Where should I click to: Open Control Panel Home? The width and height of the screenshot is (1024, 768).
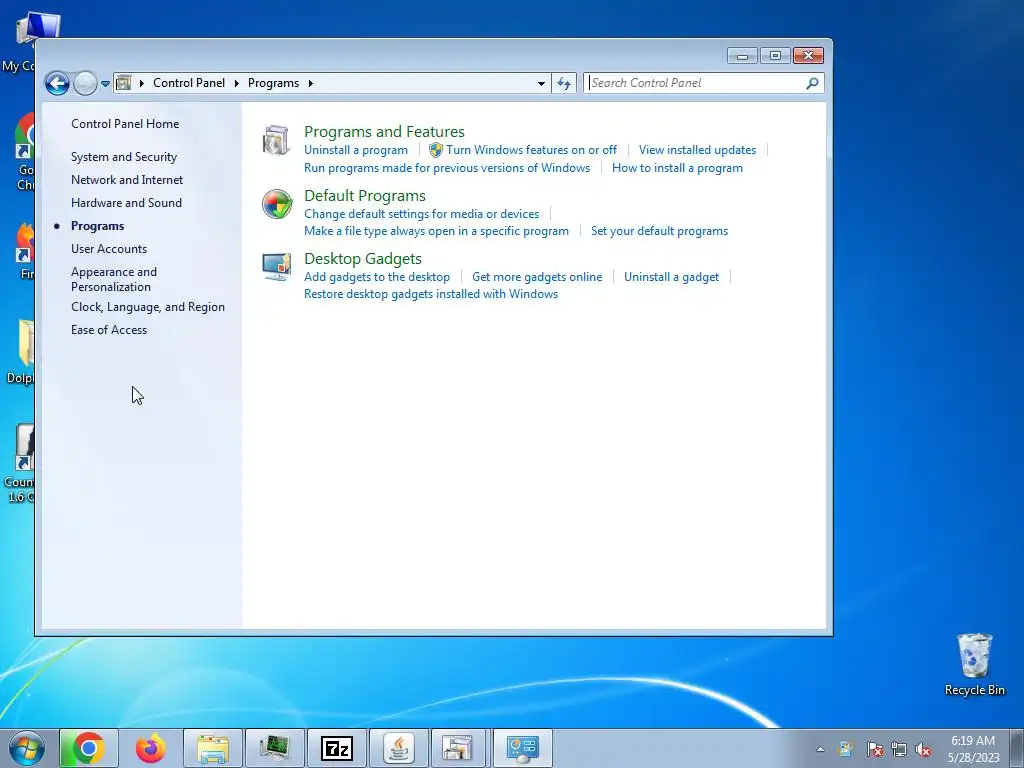click(125, 123)
